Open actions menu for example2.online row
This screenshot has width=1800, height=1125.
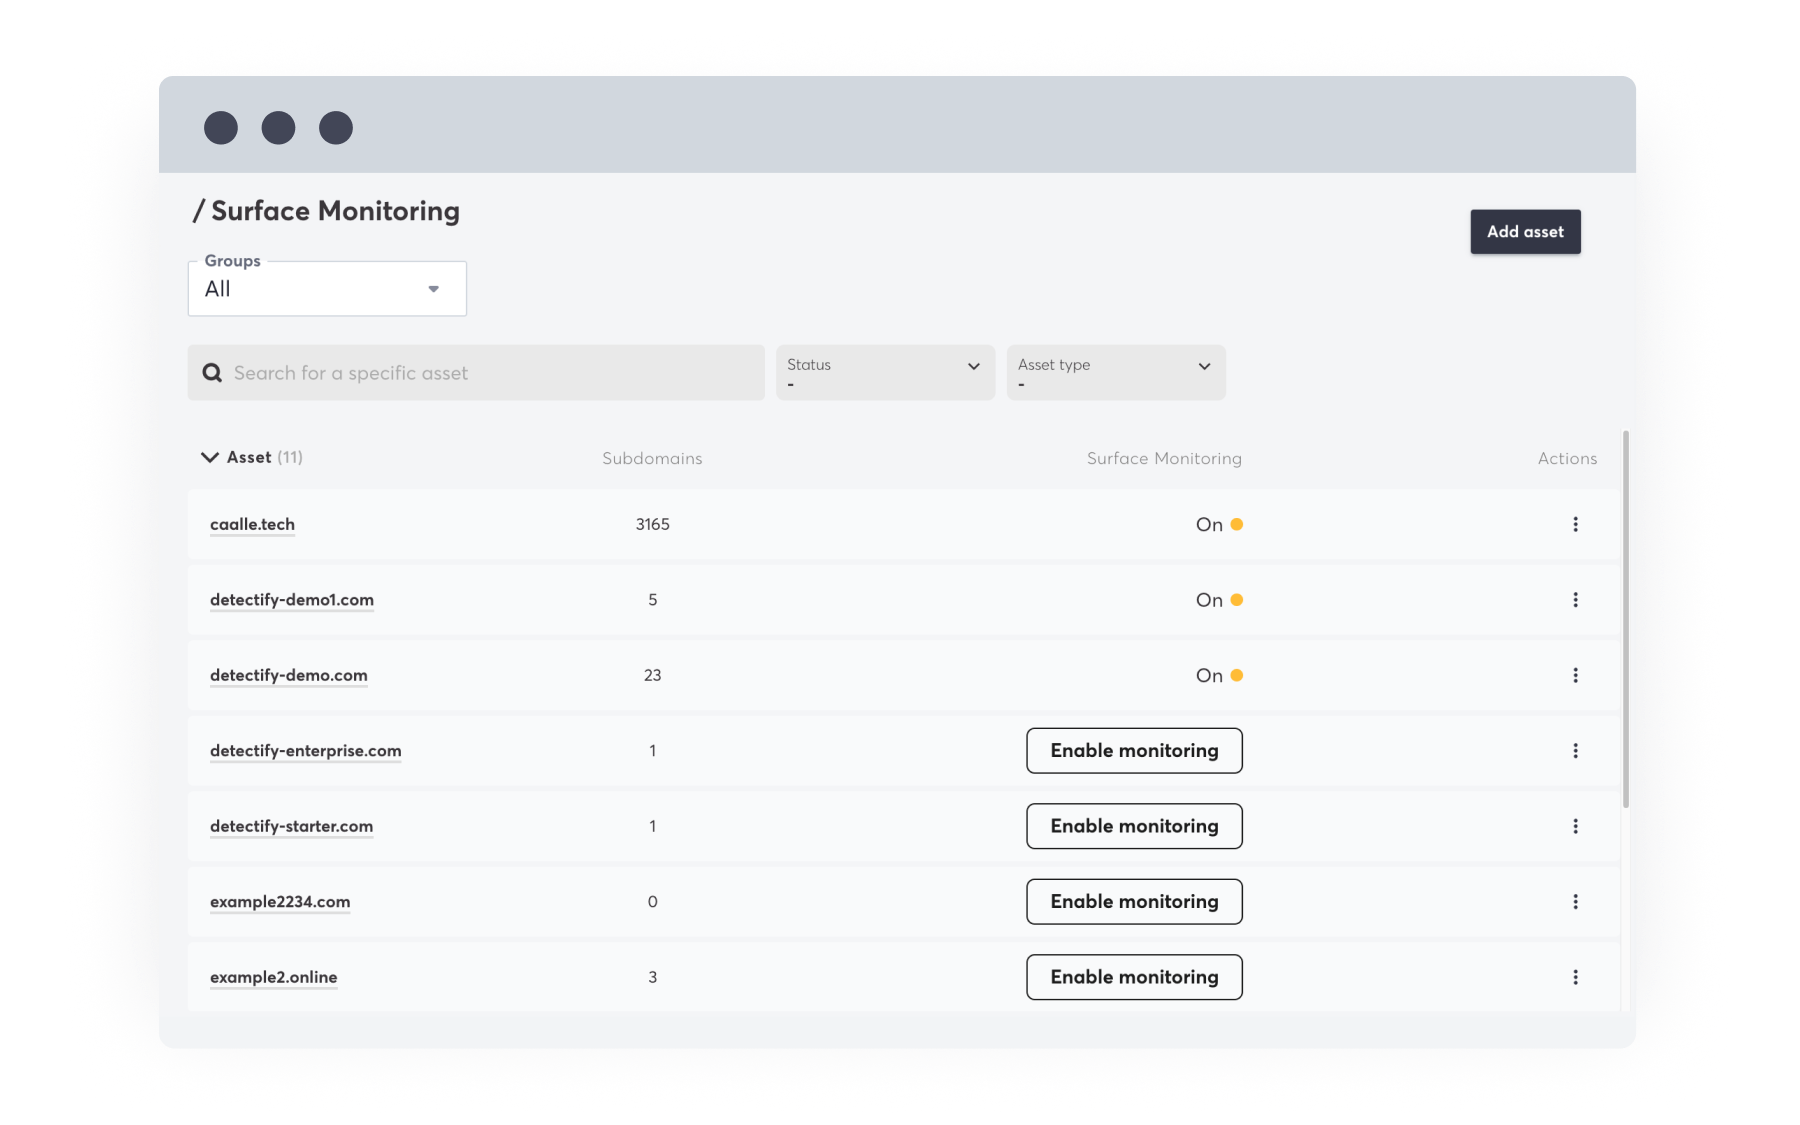click(1575, 977)
